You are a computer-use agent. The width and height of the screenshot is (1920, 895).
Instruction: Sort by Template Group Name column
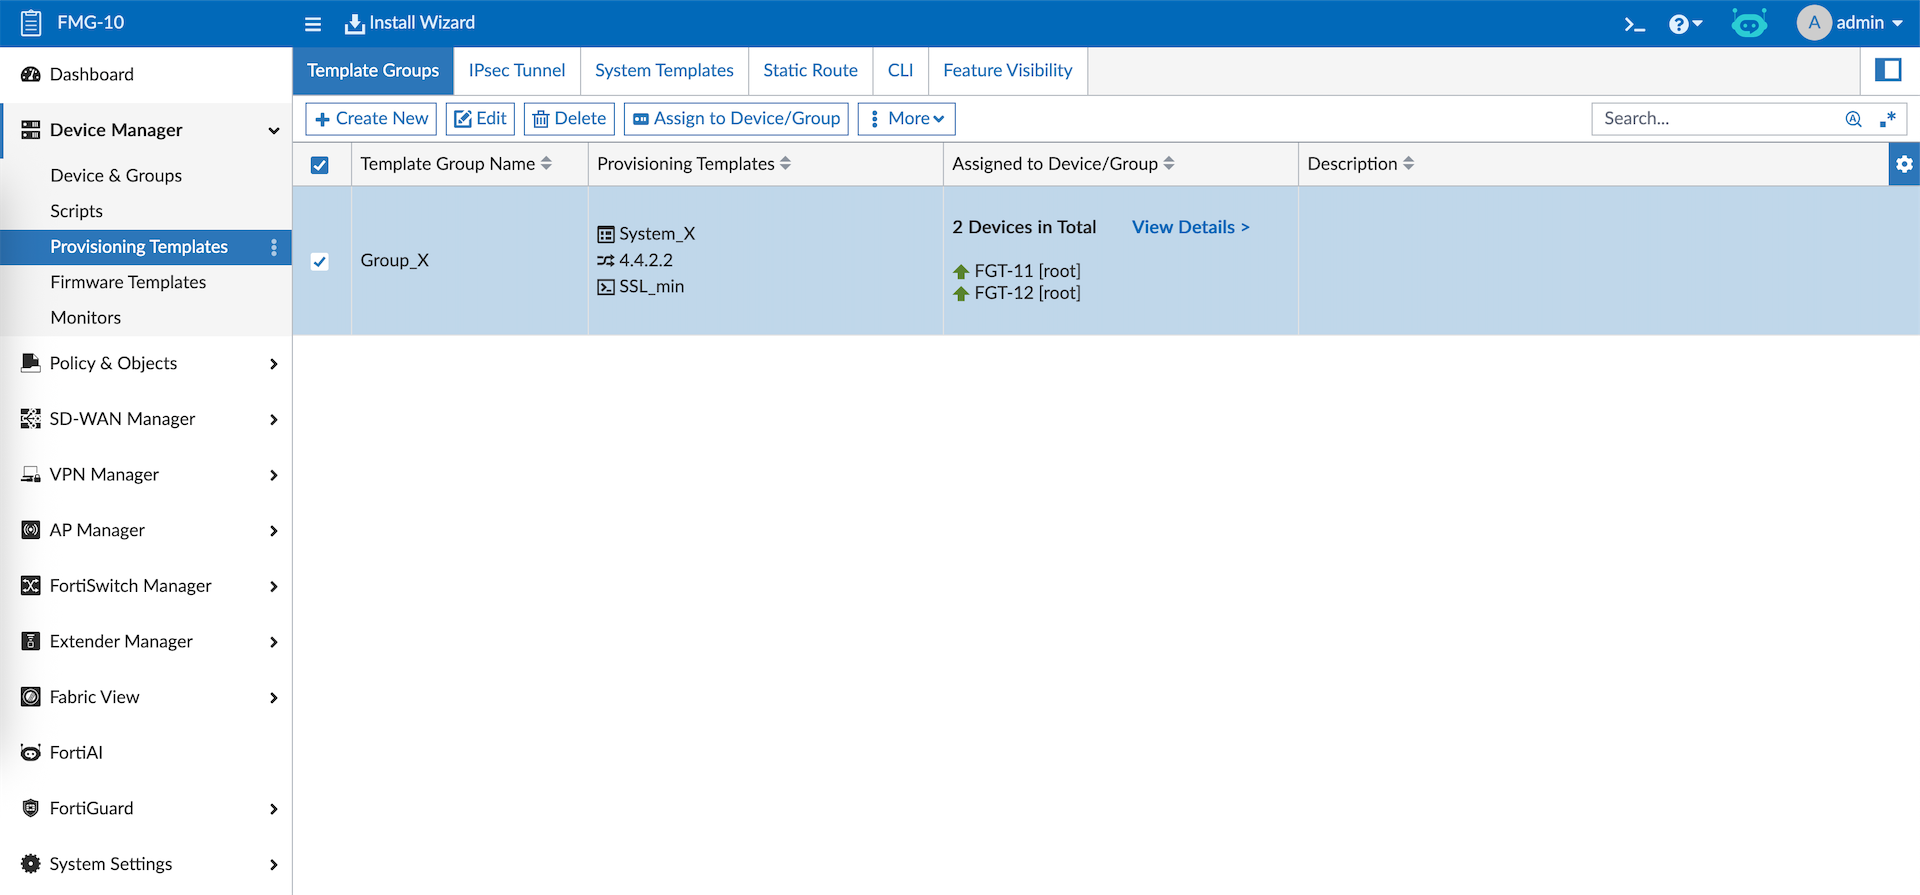pyautogui.click(x=546, y=164)
